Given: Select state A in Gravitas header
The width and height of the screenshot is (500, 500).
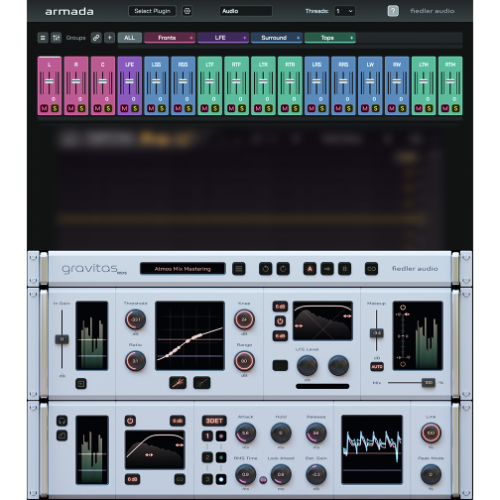Looking at the screenshot, I should coord(310,269).
